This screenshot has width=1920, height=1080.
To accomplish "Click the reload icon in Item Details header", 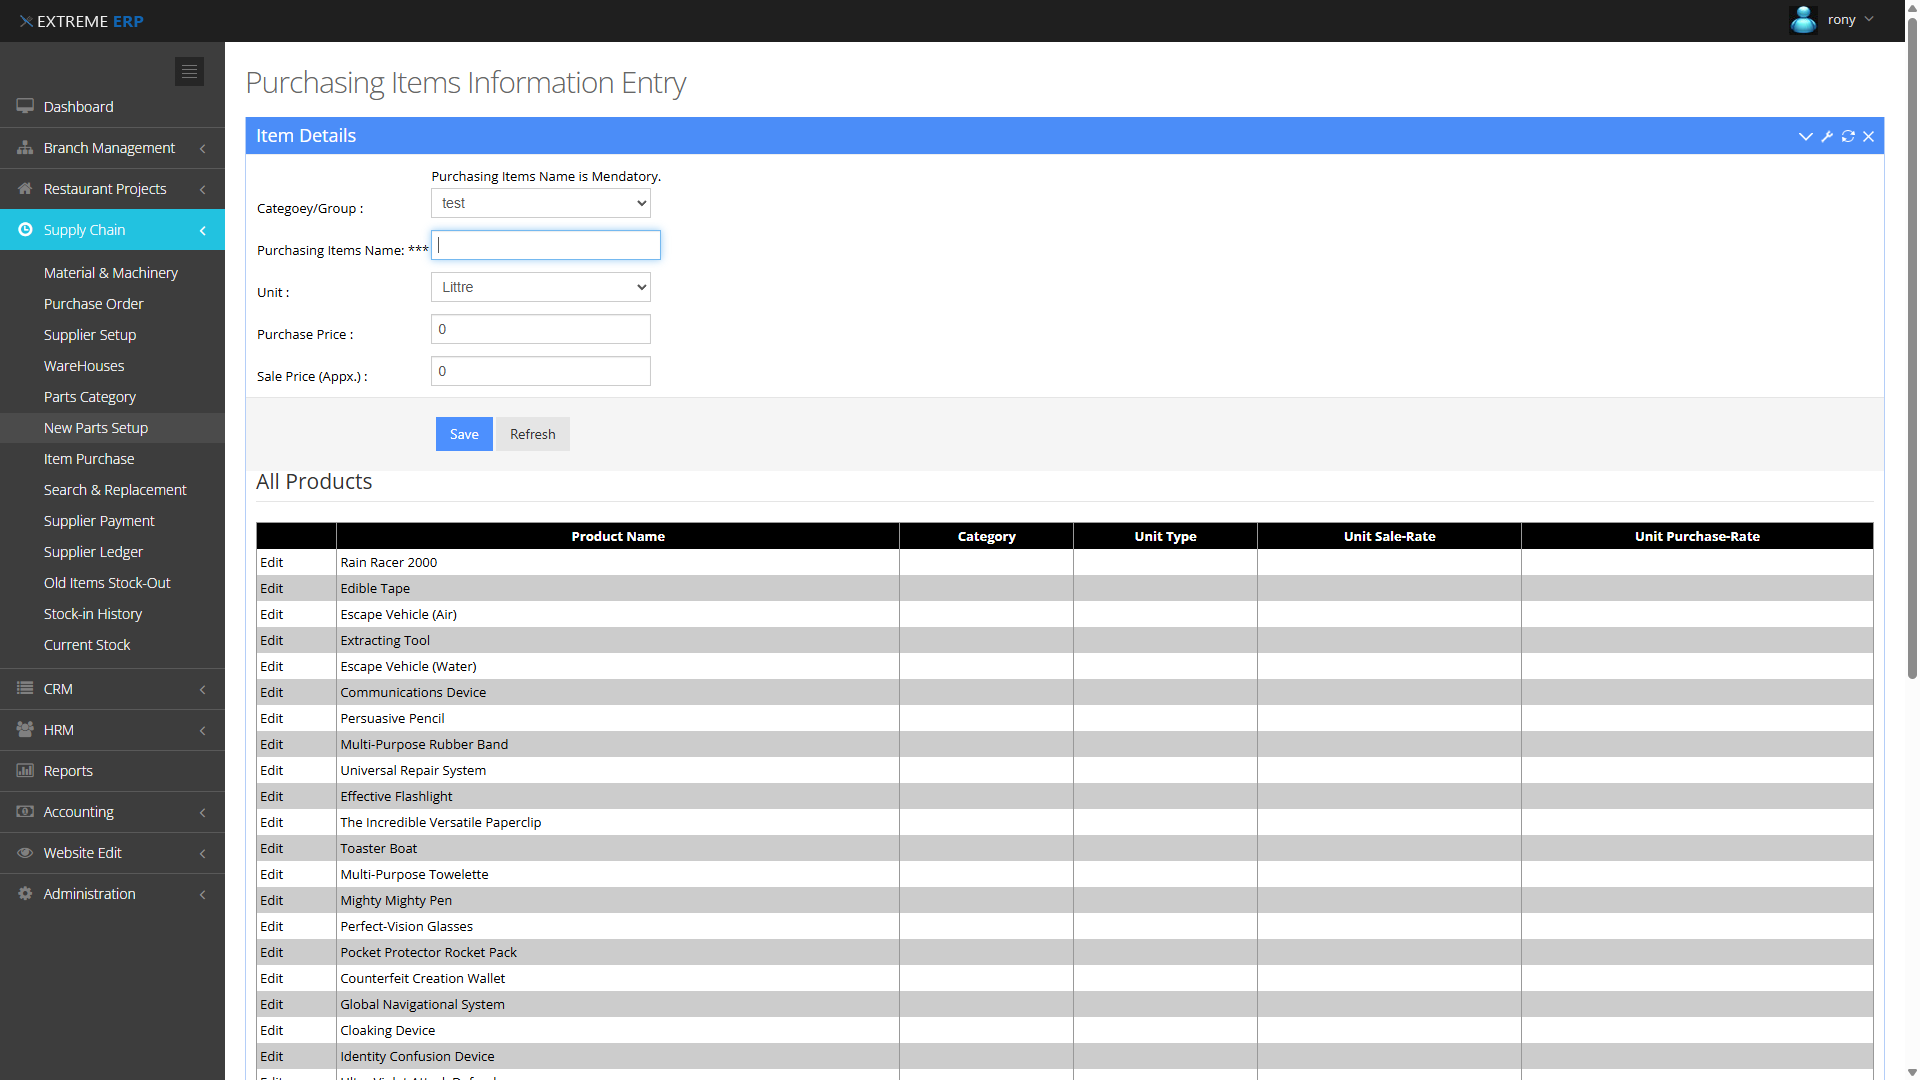I will tap(1848, 137).
